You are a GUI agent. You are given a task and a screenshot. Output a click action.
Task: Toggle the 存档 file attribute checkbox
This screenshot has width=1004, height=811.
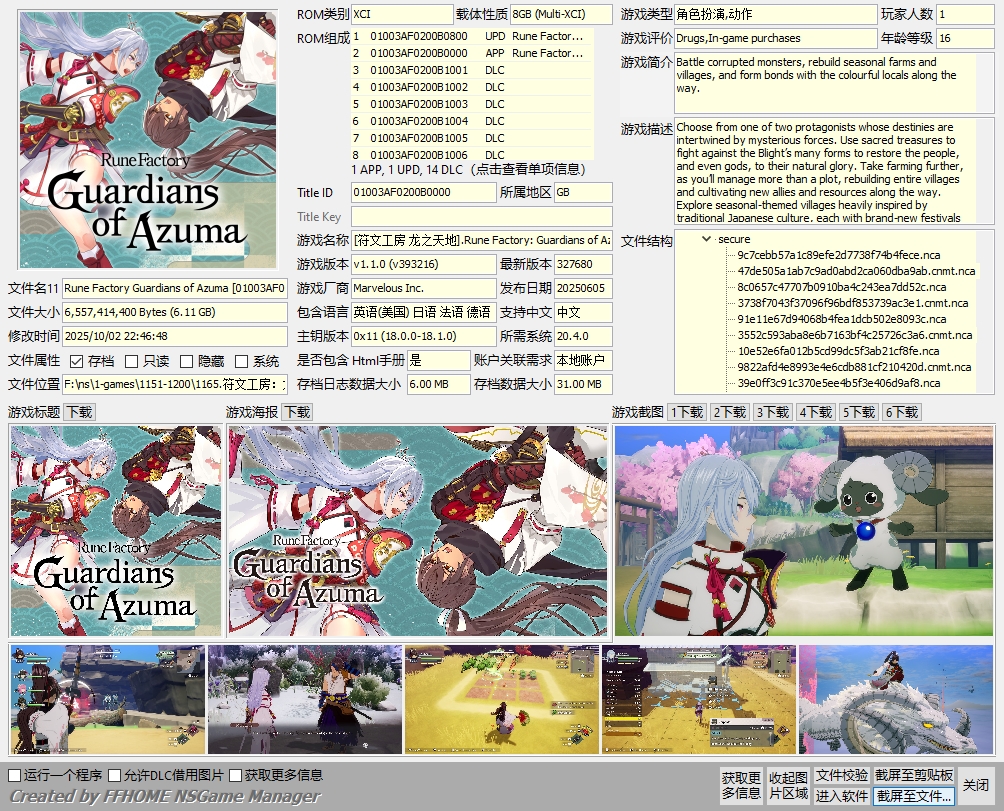[x=77, y=361]
